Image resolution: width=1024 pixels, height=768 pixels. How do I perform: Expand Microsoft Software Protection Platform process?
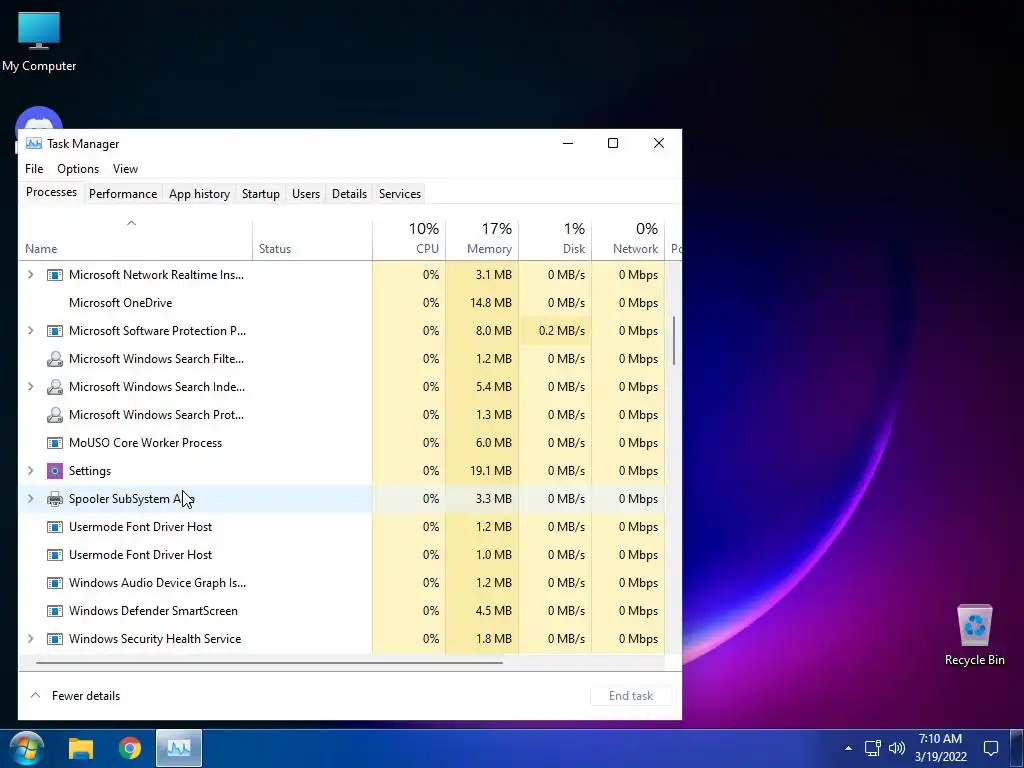pos(30,331)
